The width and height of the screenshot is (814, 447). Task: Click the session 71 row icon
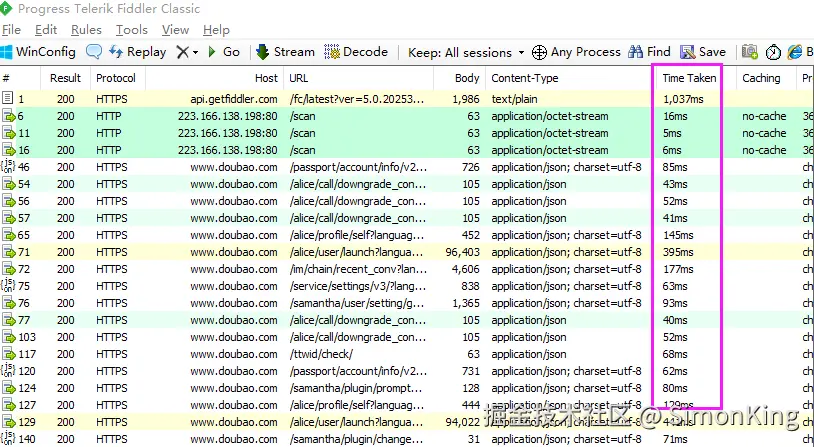pyautogui.click(x=8, y=252)
